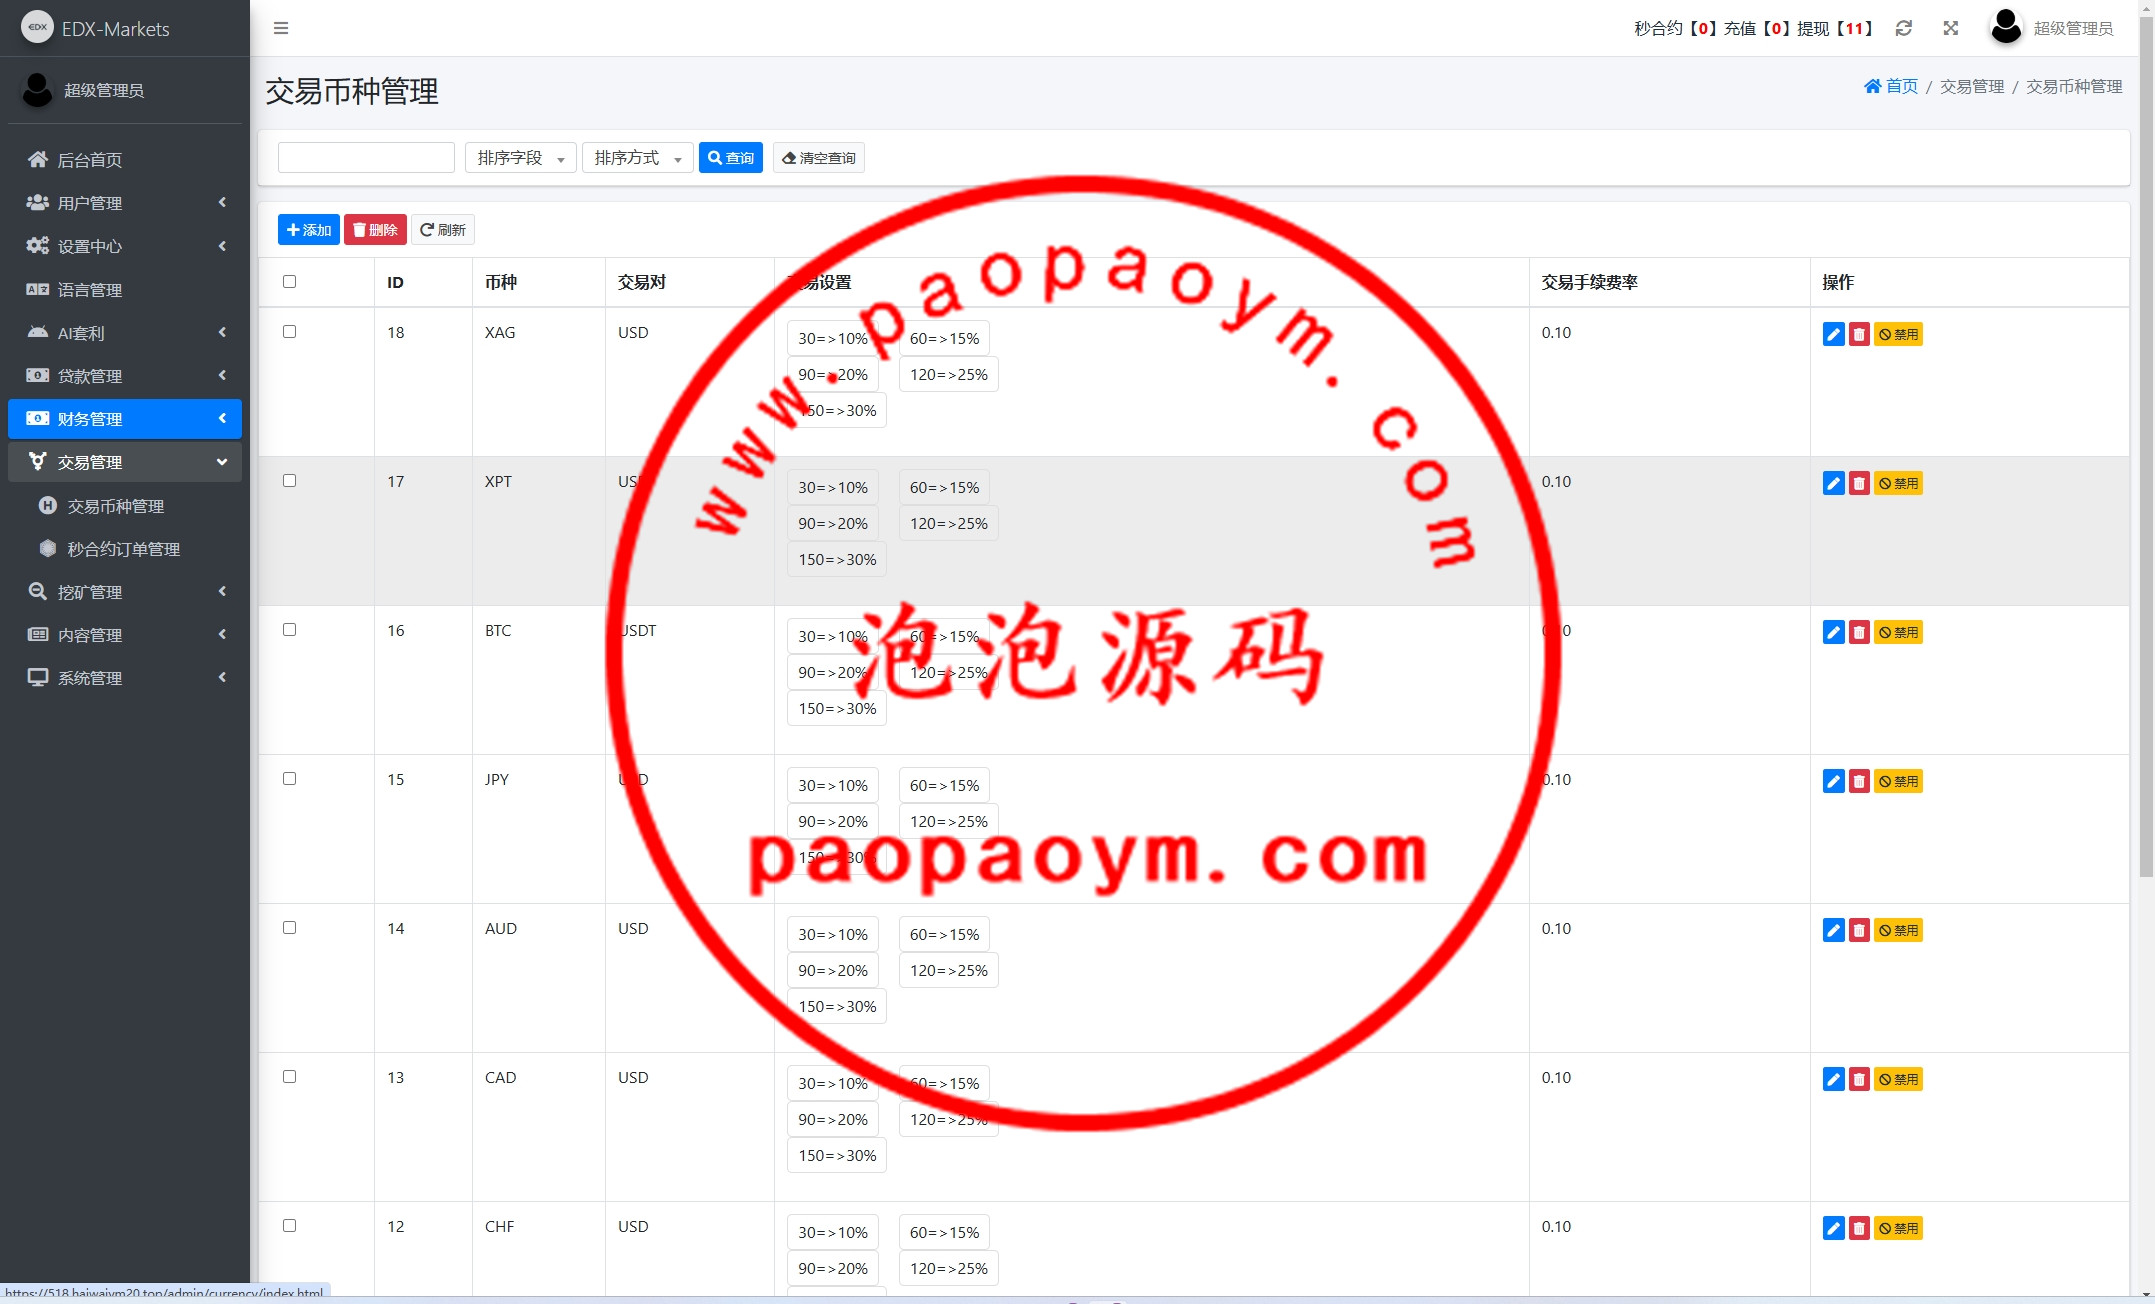Click the XPT 150=>30% setting tag
This screenshot has width=2155, height=1304.
pyautogui.click(x=837, y=559)
